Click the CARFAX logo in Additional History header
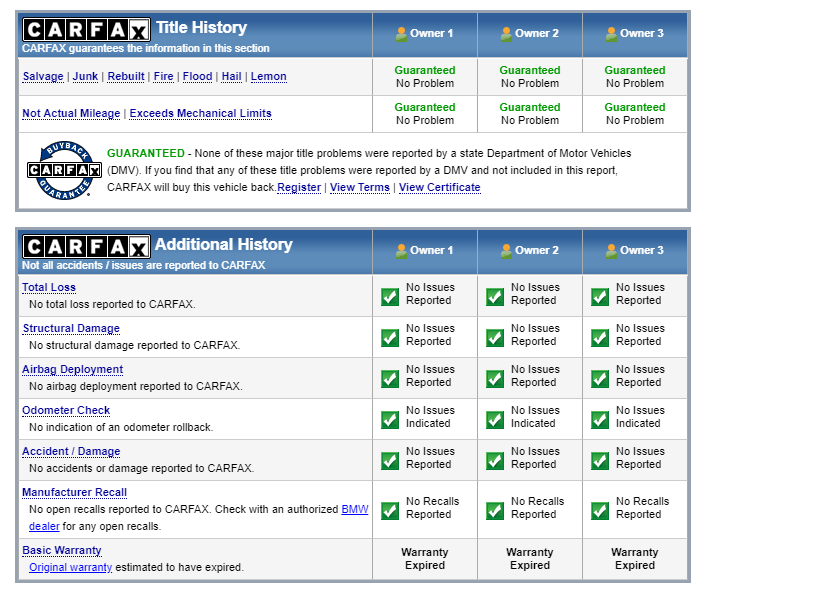 tap(86, 247)
